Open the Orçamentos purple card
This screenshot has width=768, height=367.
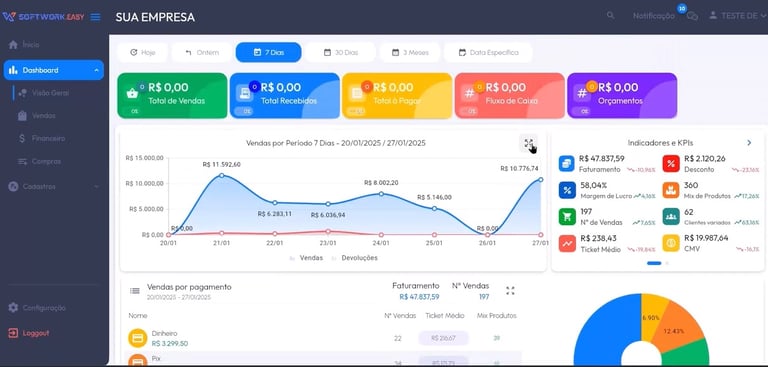tap(622, 96)
